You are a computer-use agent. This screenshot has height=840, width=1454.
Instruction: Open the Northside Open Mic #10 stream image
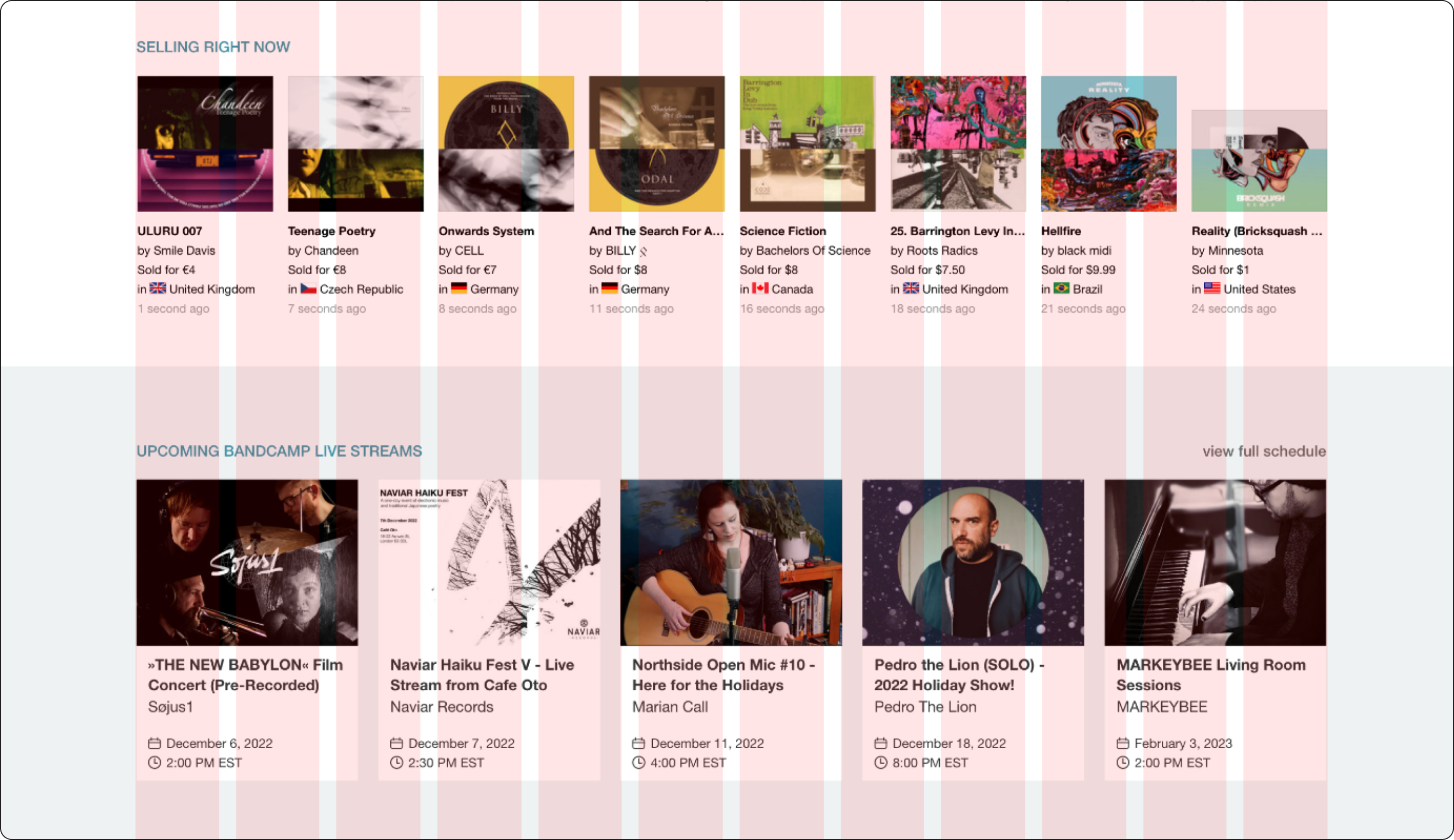[x=731, y=562]
